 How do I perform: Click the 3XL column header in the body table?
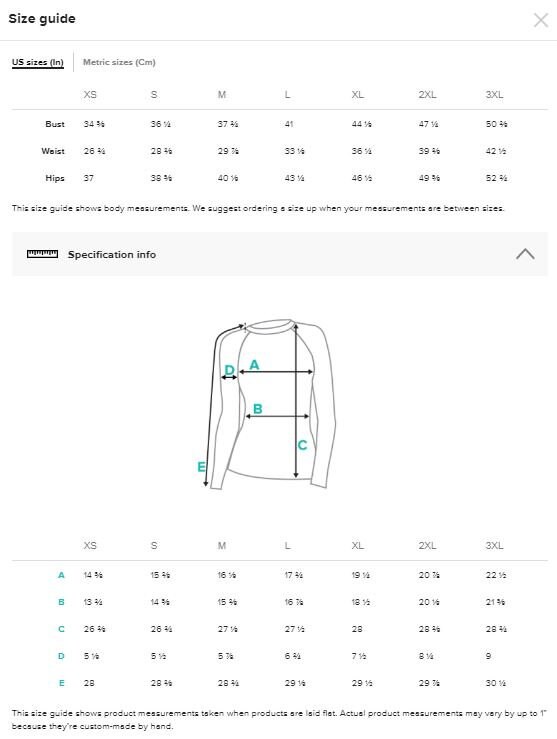coord(494,94)
